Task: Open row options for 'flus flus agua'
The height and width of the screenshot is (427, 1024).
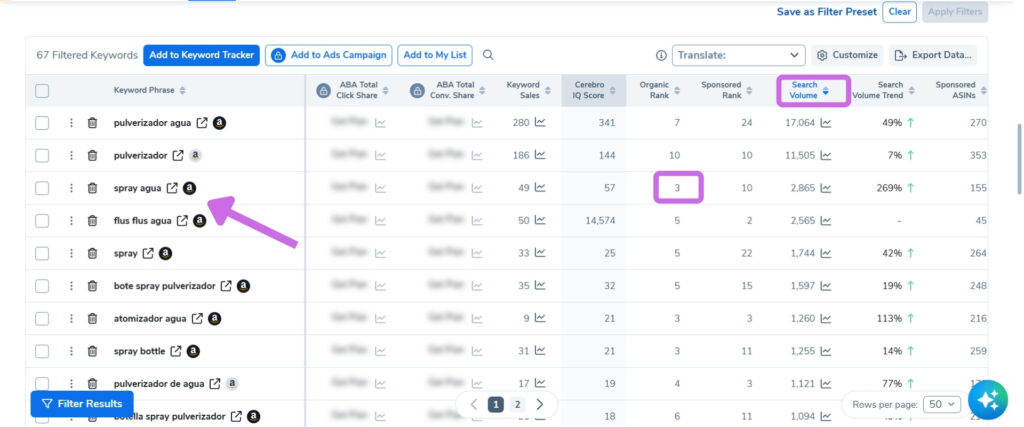Action: pyautogui.click(x=71, y=221)
